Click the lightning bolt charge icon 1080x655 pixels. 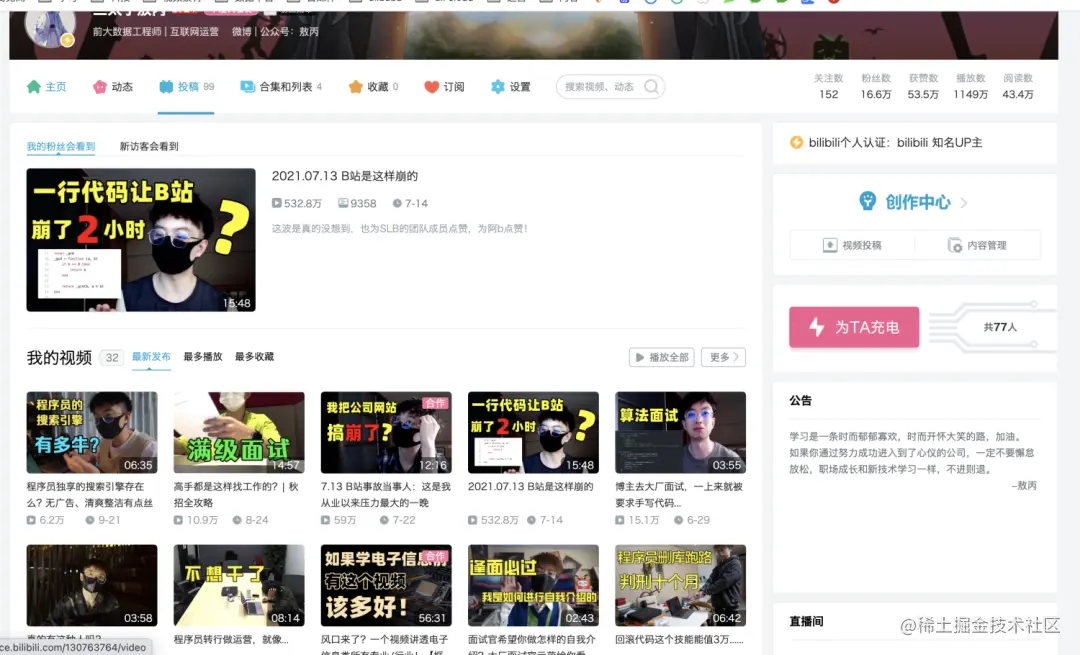pos(817,327)
